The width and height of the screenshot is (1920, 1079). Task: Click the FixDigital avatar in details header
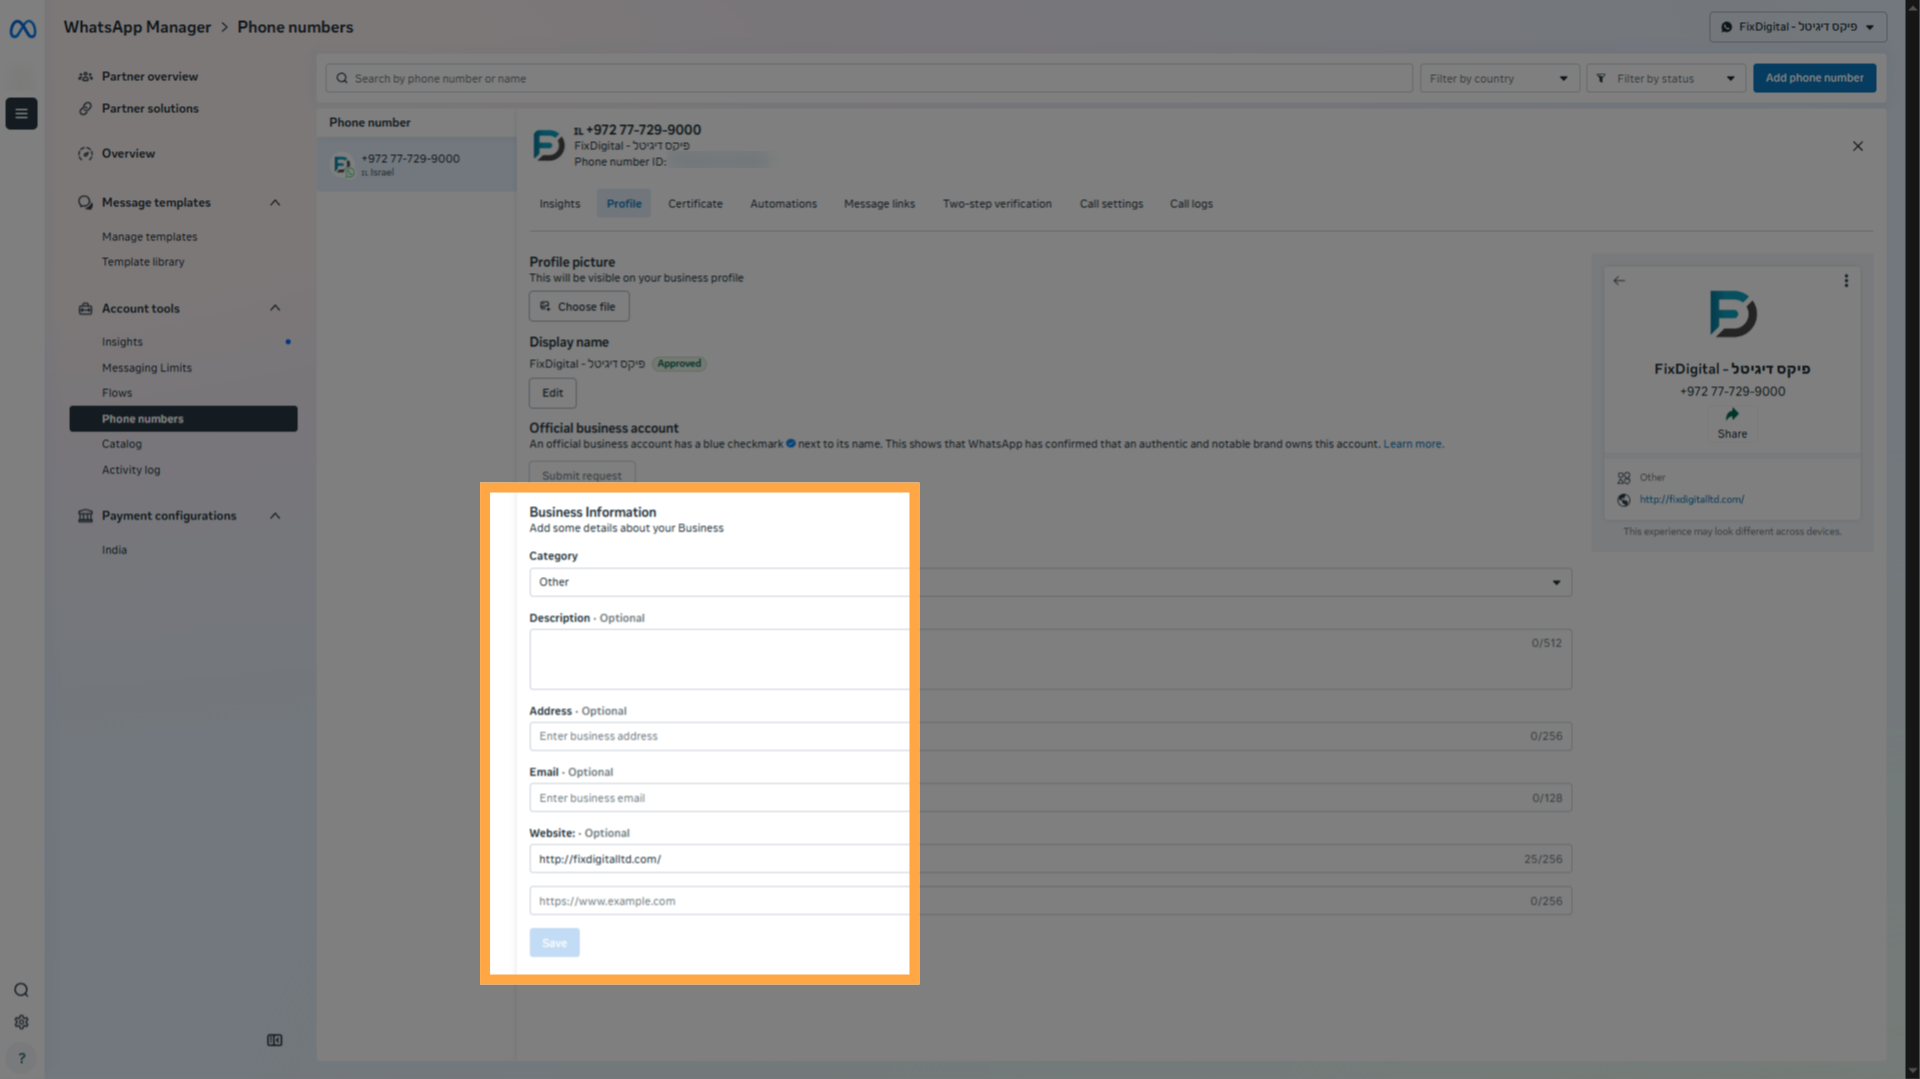(x=548, y=145)
